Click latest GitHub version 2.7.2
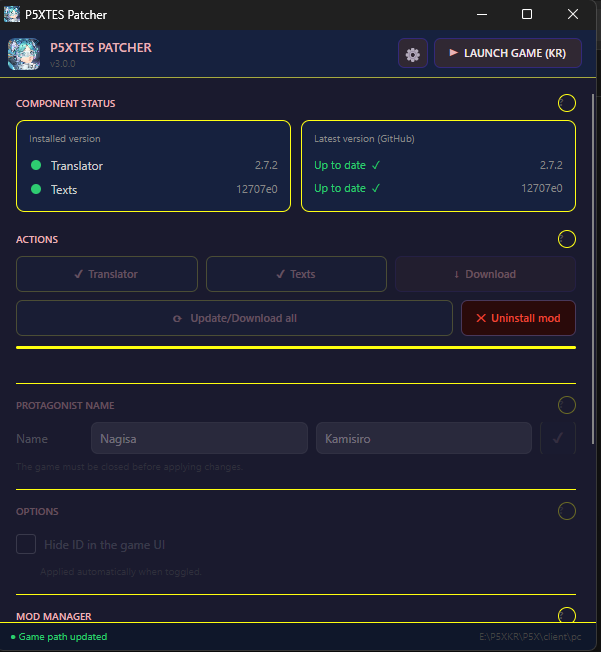This screenshot has height=652, width=601. click(x=551, y=165)
